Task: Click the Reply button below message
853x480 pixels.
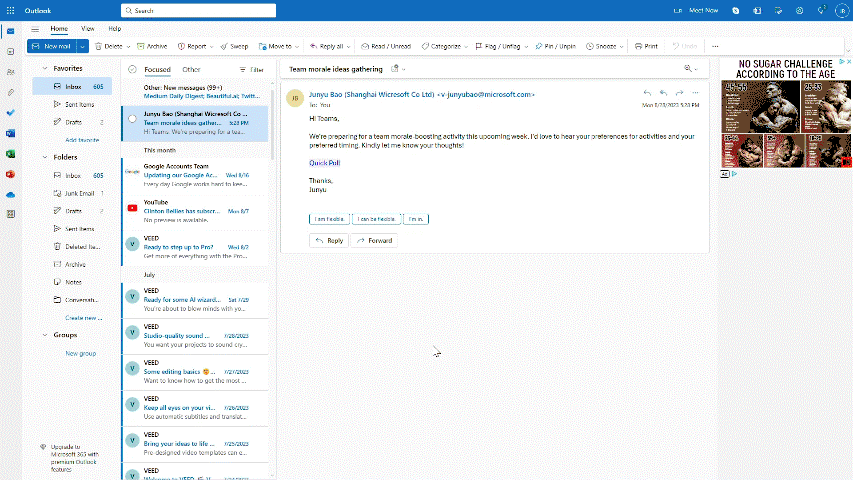Action: coord(329,241)
